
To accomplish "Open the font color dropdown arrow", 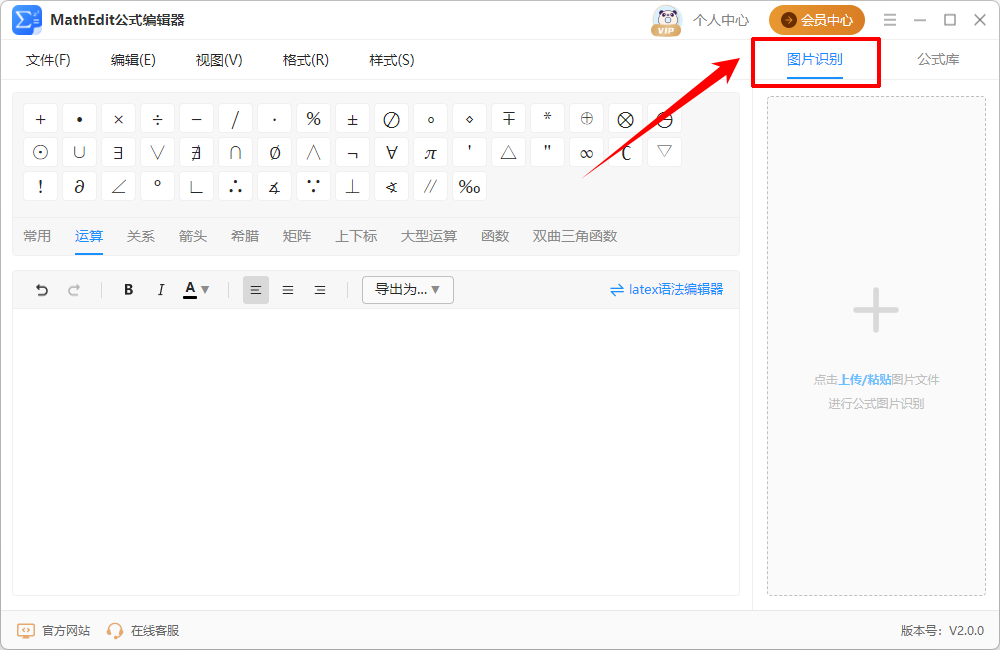I will pos(205,290).
